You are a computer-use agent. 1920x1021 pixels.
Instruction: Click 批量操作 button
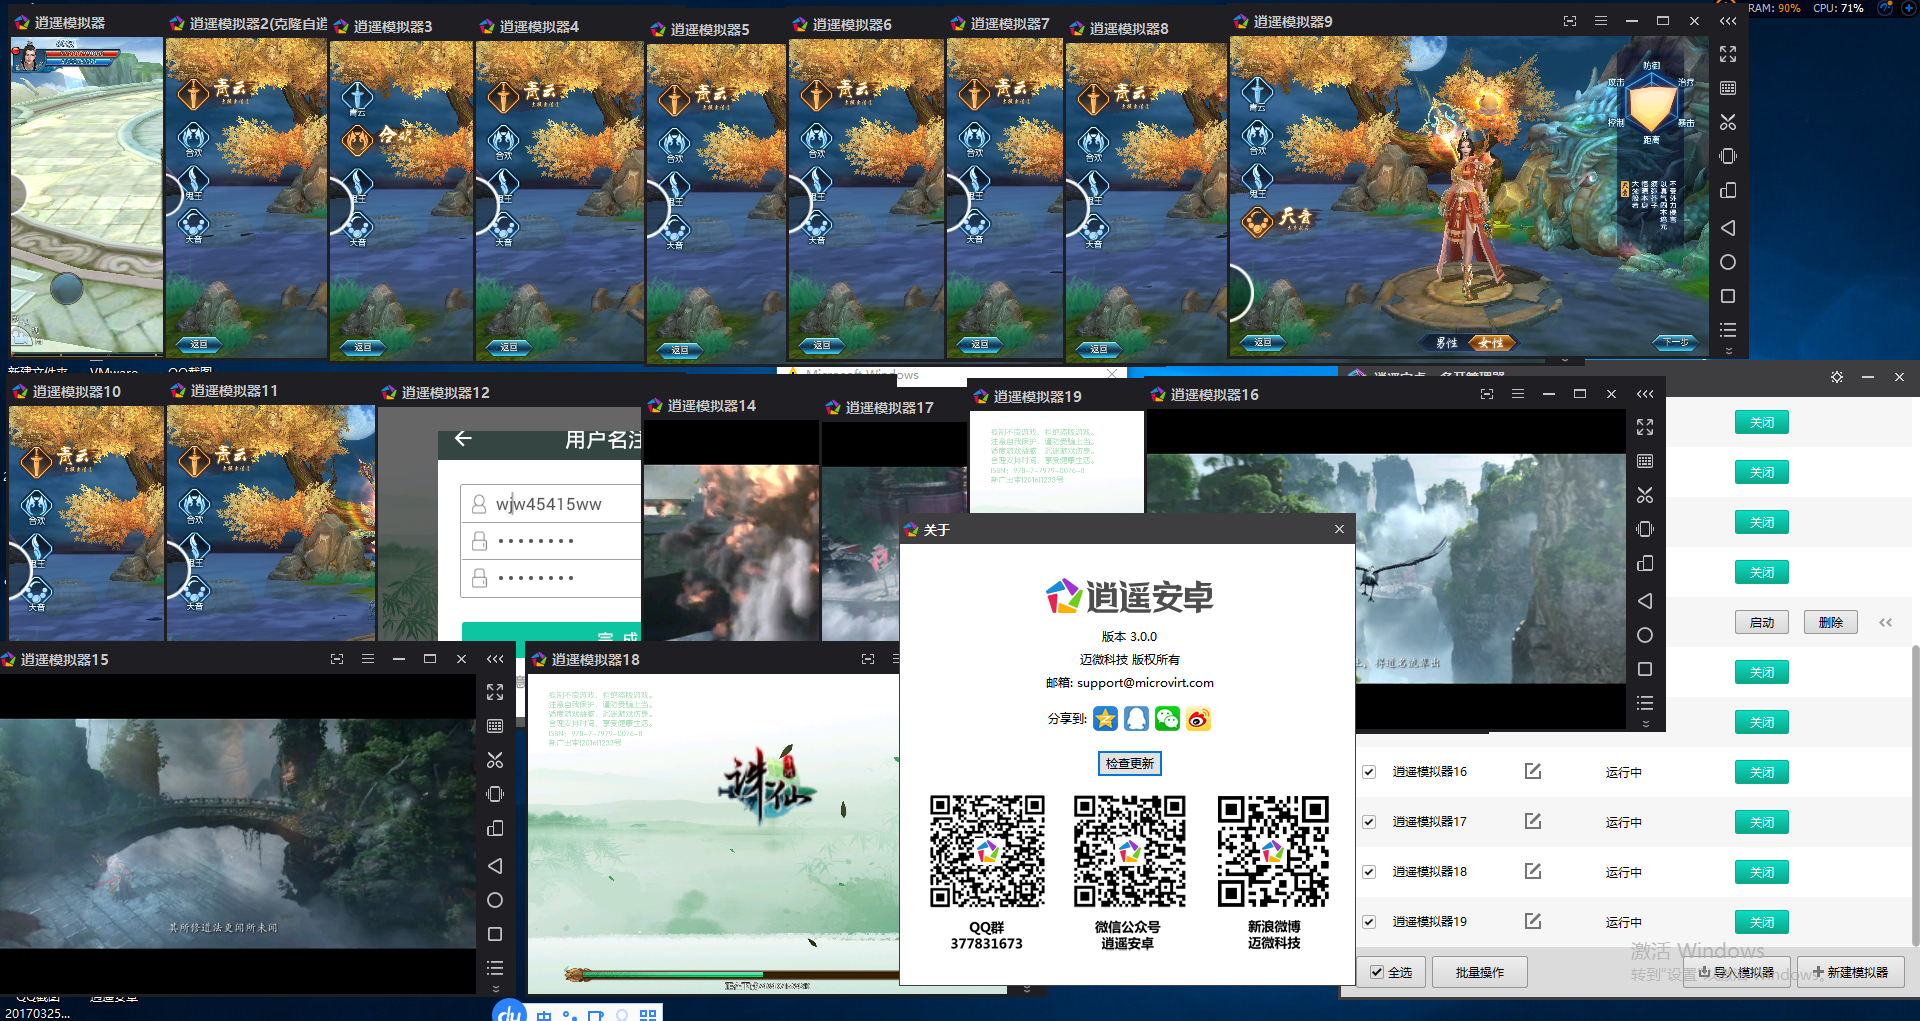point(1480,972)
